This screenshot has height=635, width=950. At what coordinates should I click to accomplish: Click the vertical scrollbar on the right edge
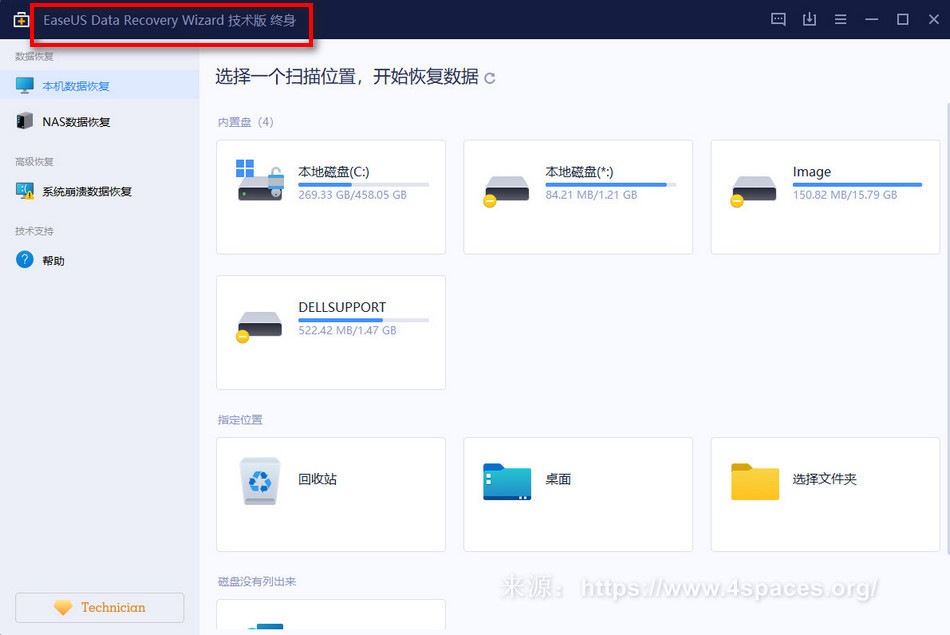pyautogui.click(x=946, y=300)
